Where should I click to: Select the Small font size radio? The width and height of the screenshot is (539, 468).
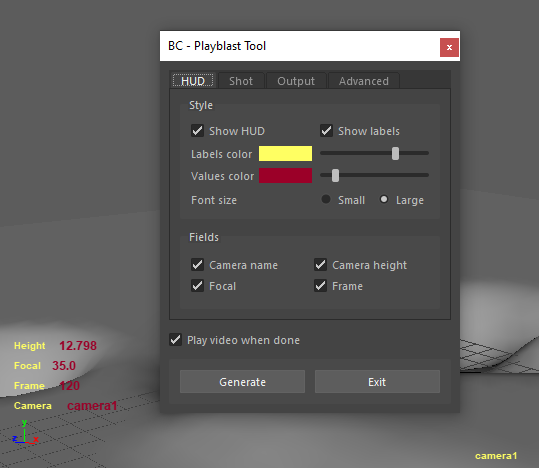tap(326, 199)
